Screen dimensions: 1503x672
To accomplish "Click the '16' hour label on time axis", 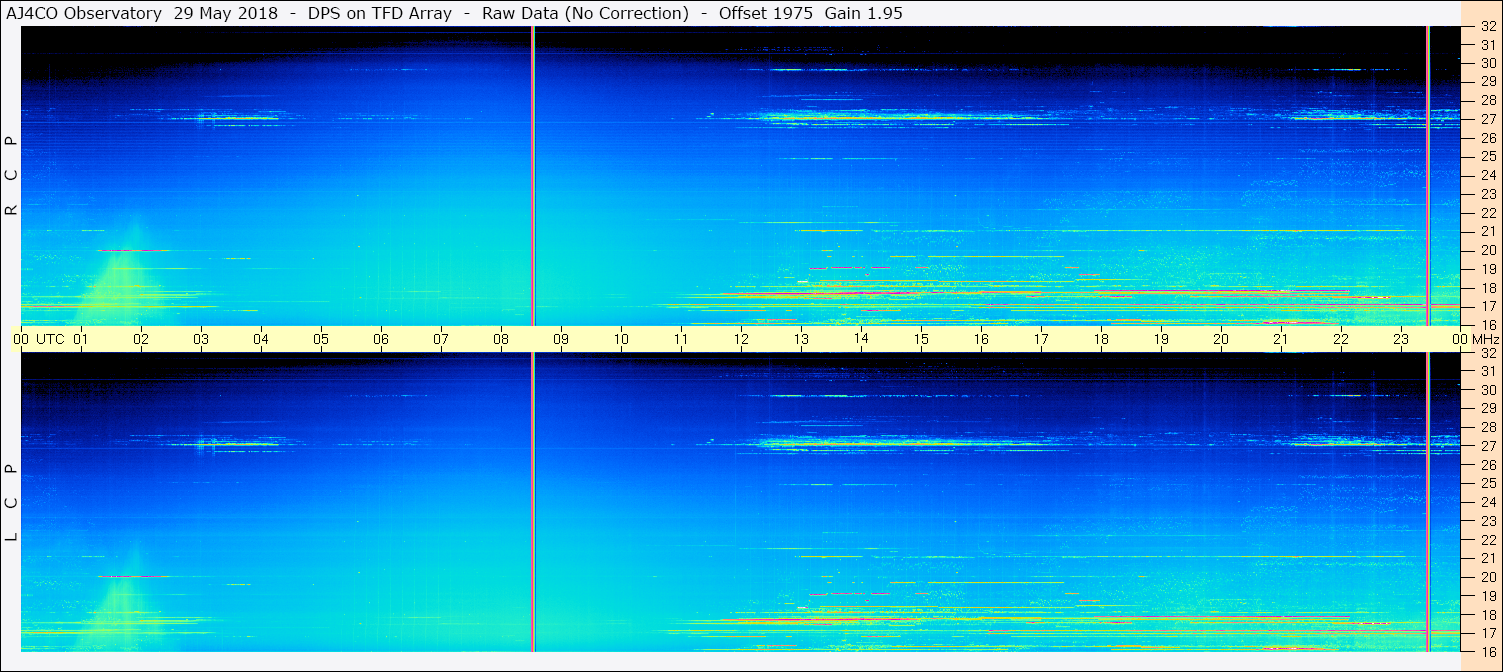I will 981,339.
